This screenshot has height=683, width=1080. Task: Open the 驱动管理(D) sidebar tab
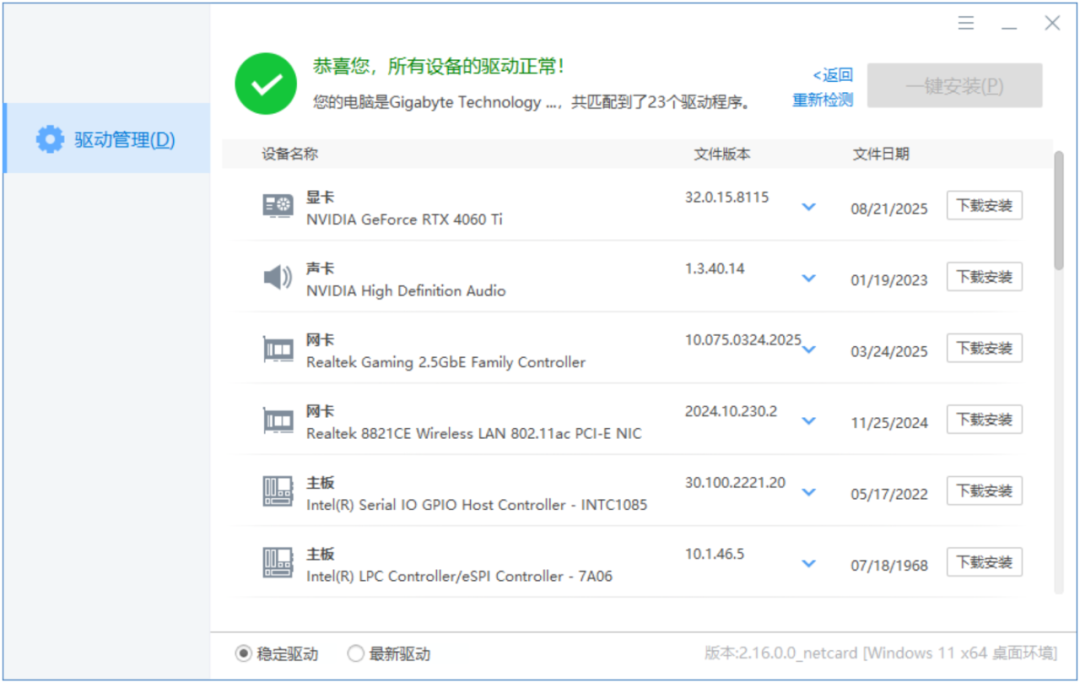pyautogui.click(x=107, y=138)
